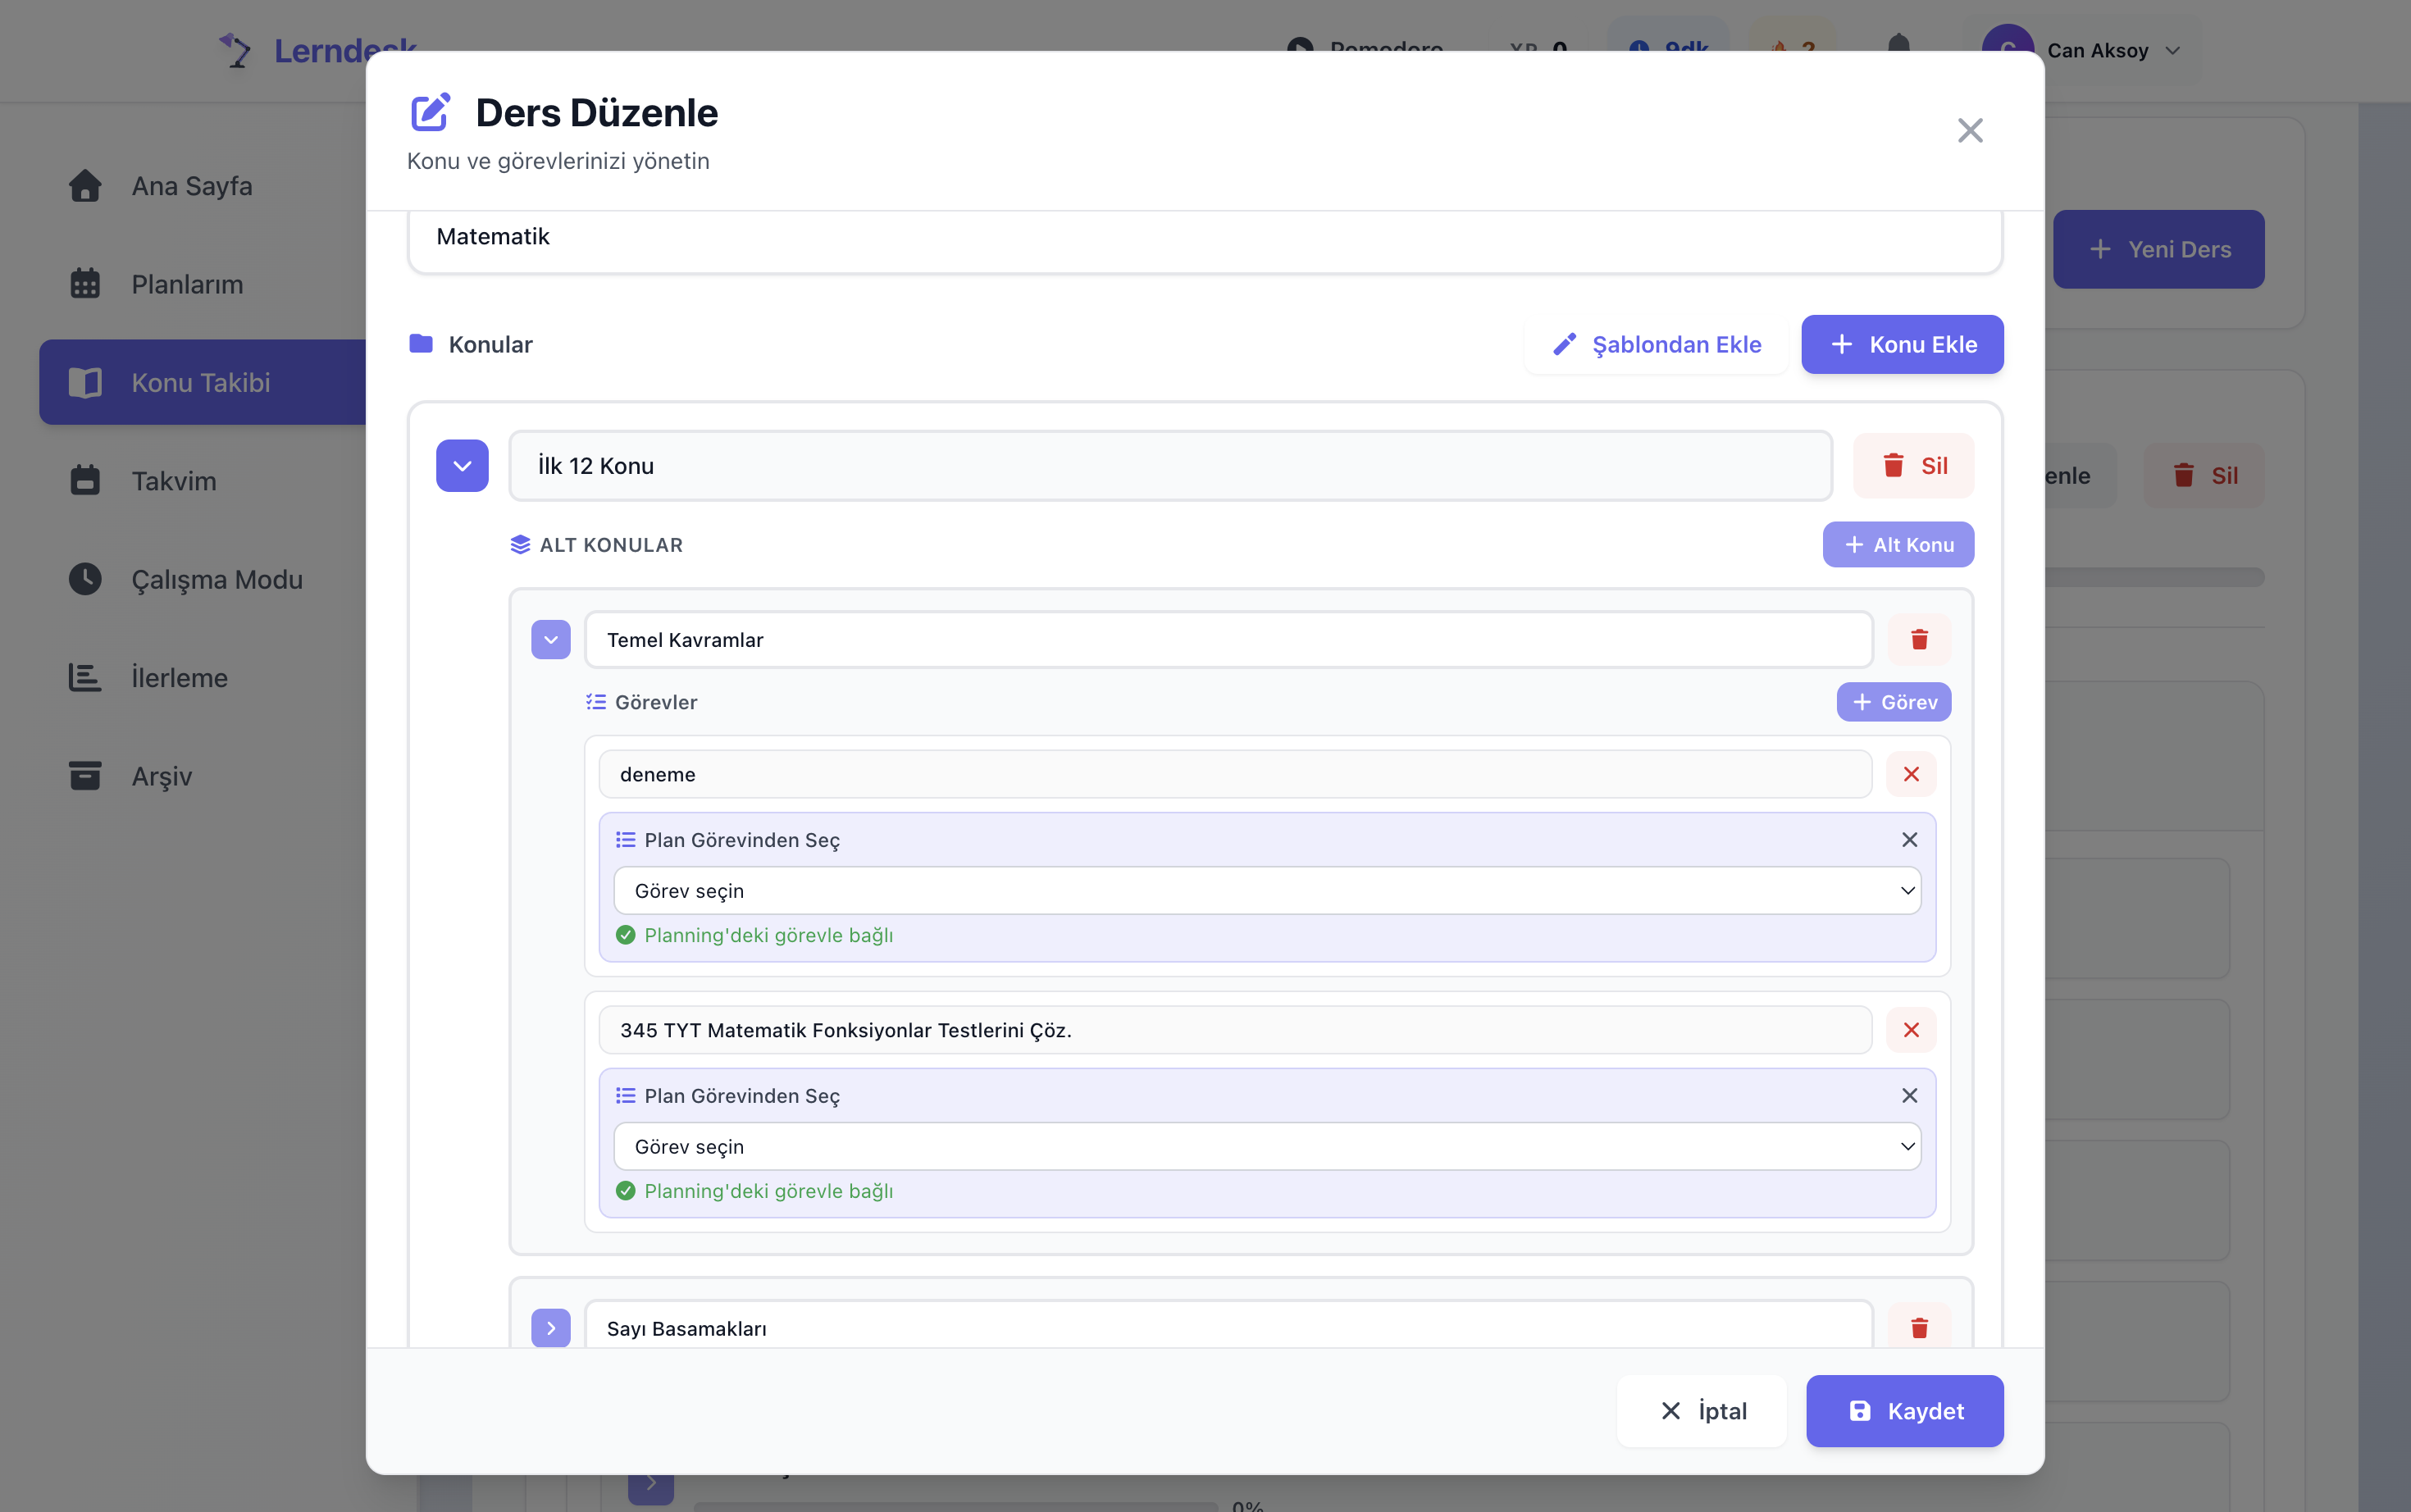The image size is (2411, 1512).
Task: Open Çalışma Modu from the sidebar
Action: click(216, 579)
